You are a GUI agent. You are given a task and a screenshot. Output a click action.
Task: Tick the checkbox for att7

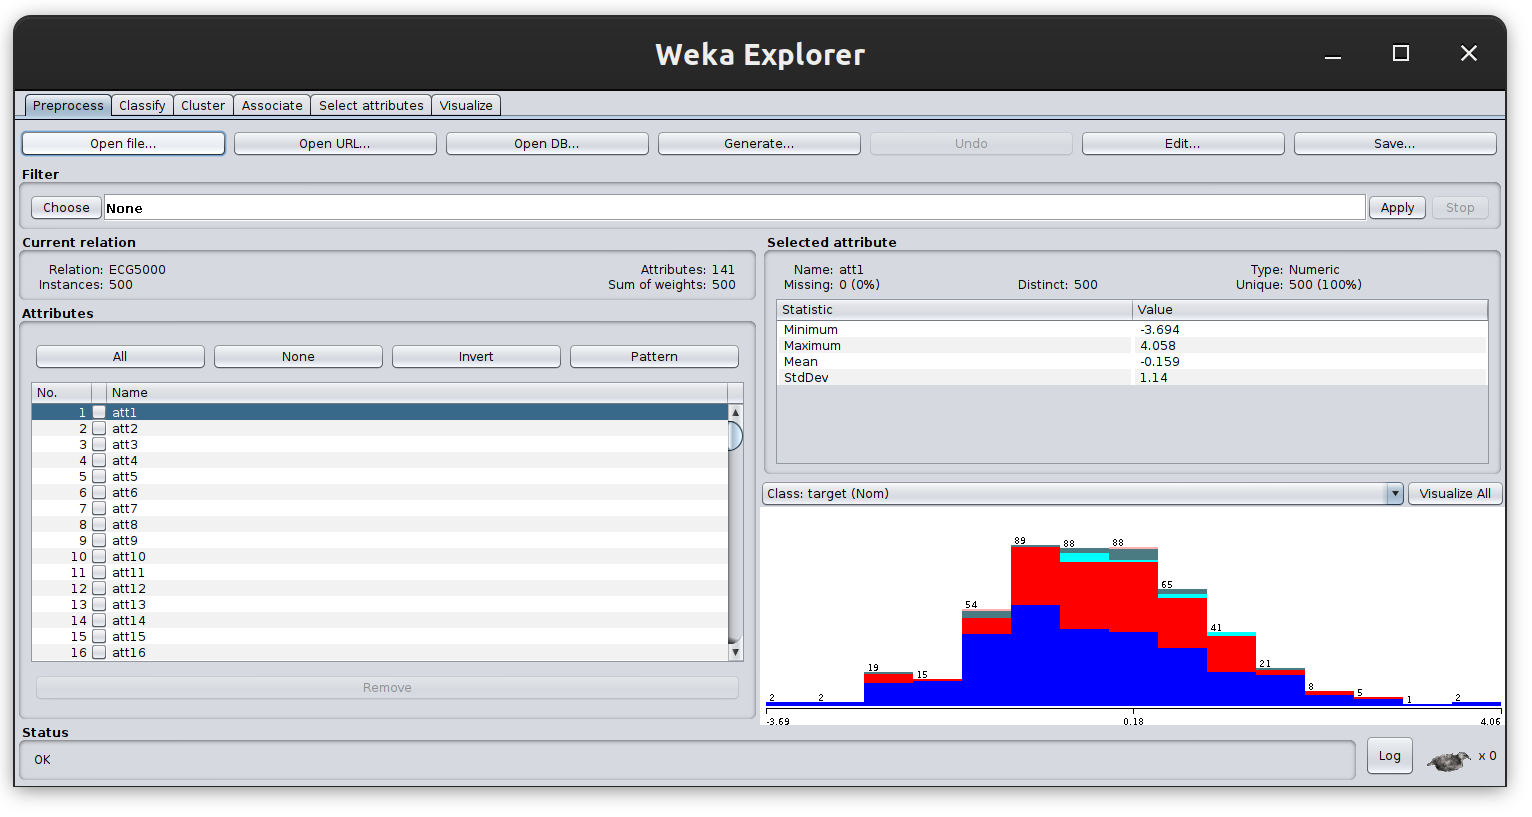99,508
